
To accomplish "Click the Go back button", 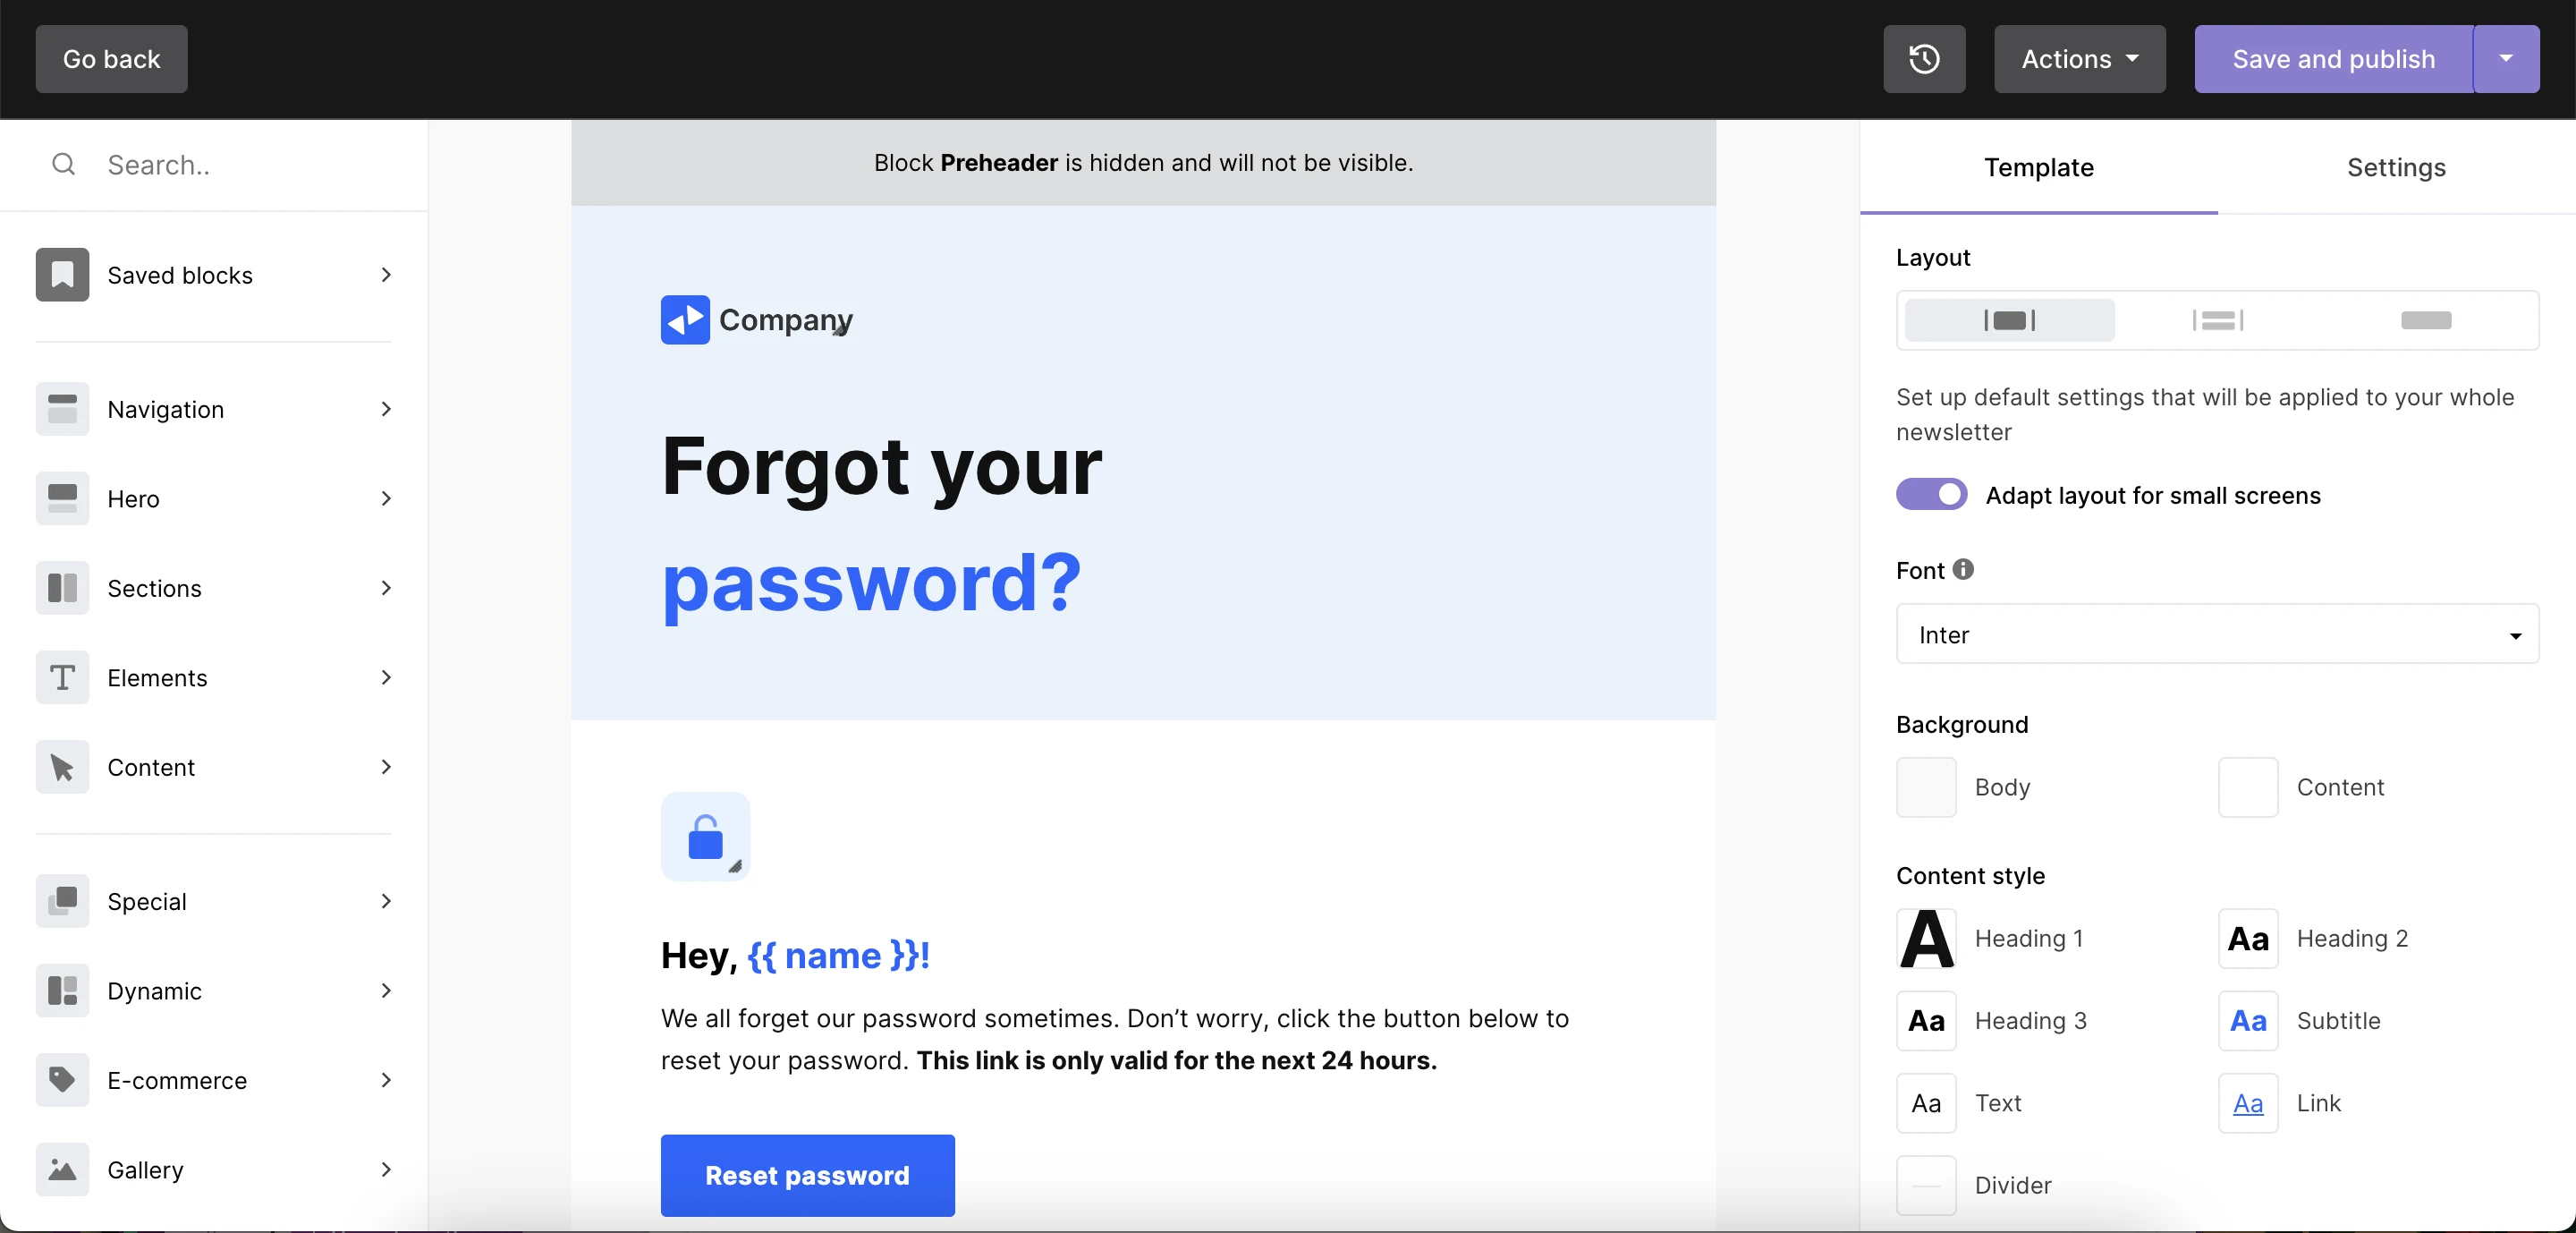I will [111, 59].
